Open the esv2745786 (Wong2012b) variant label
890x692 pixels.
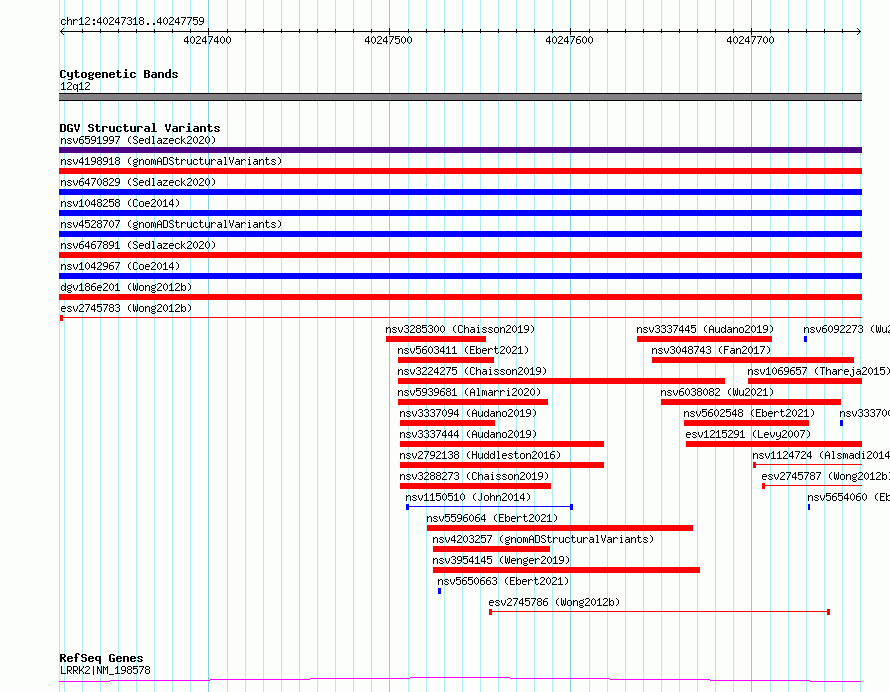coord(554,602)
